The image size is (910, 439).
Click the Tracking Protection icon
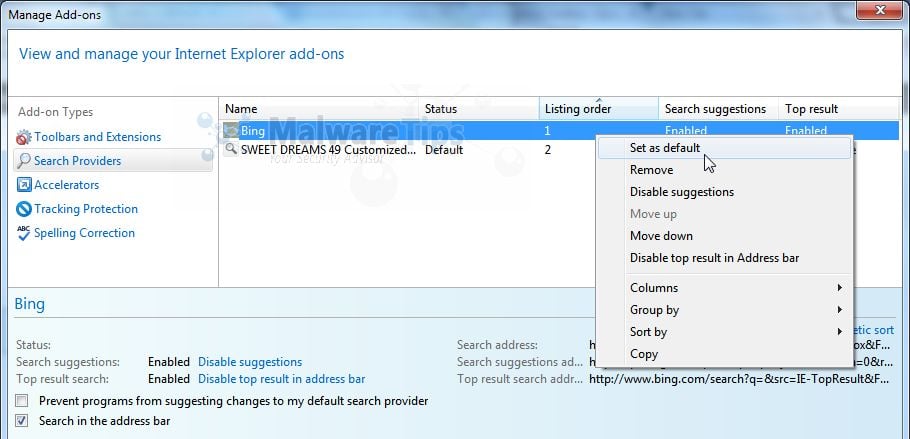click(24, 208)
